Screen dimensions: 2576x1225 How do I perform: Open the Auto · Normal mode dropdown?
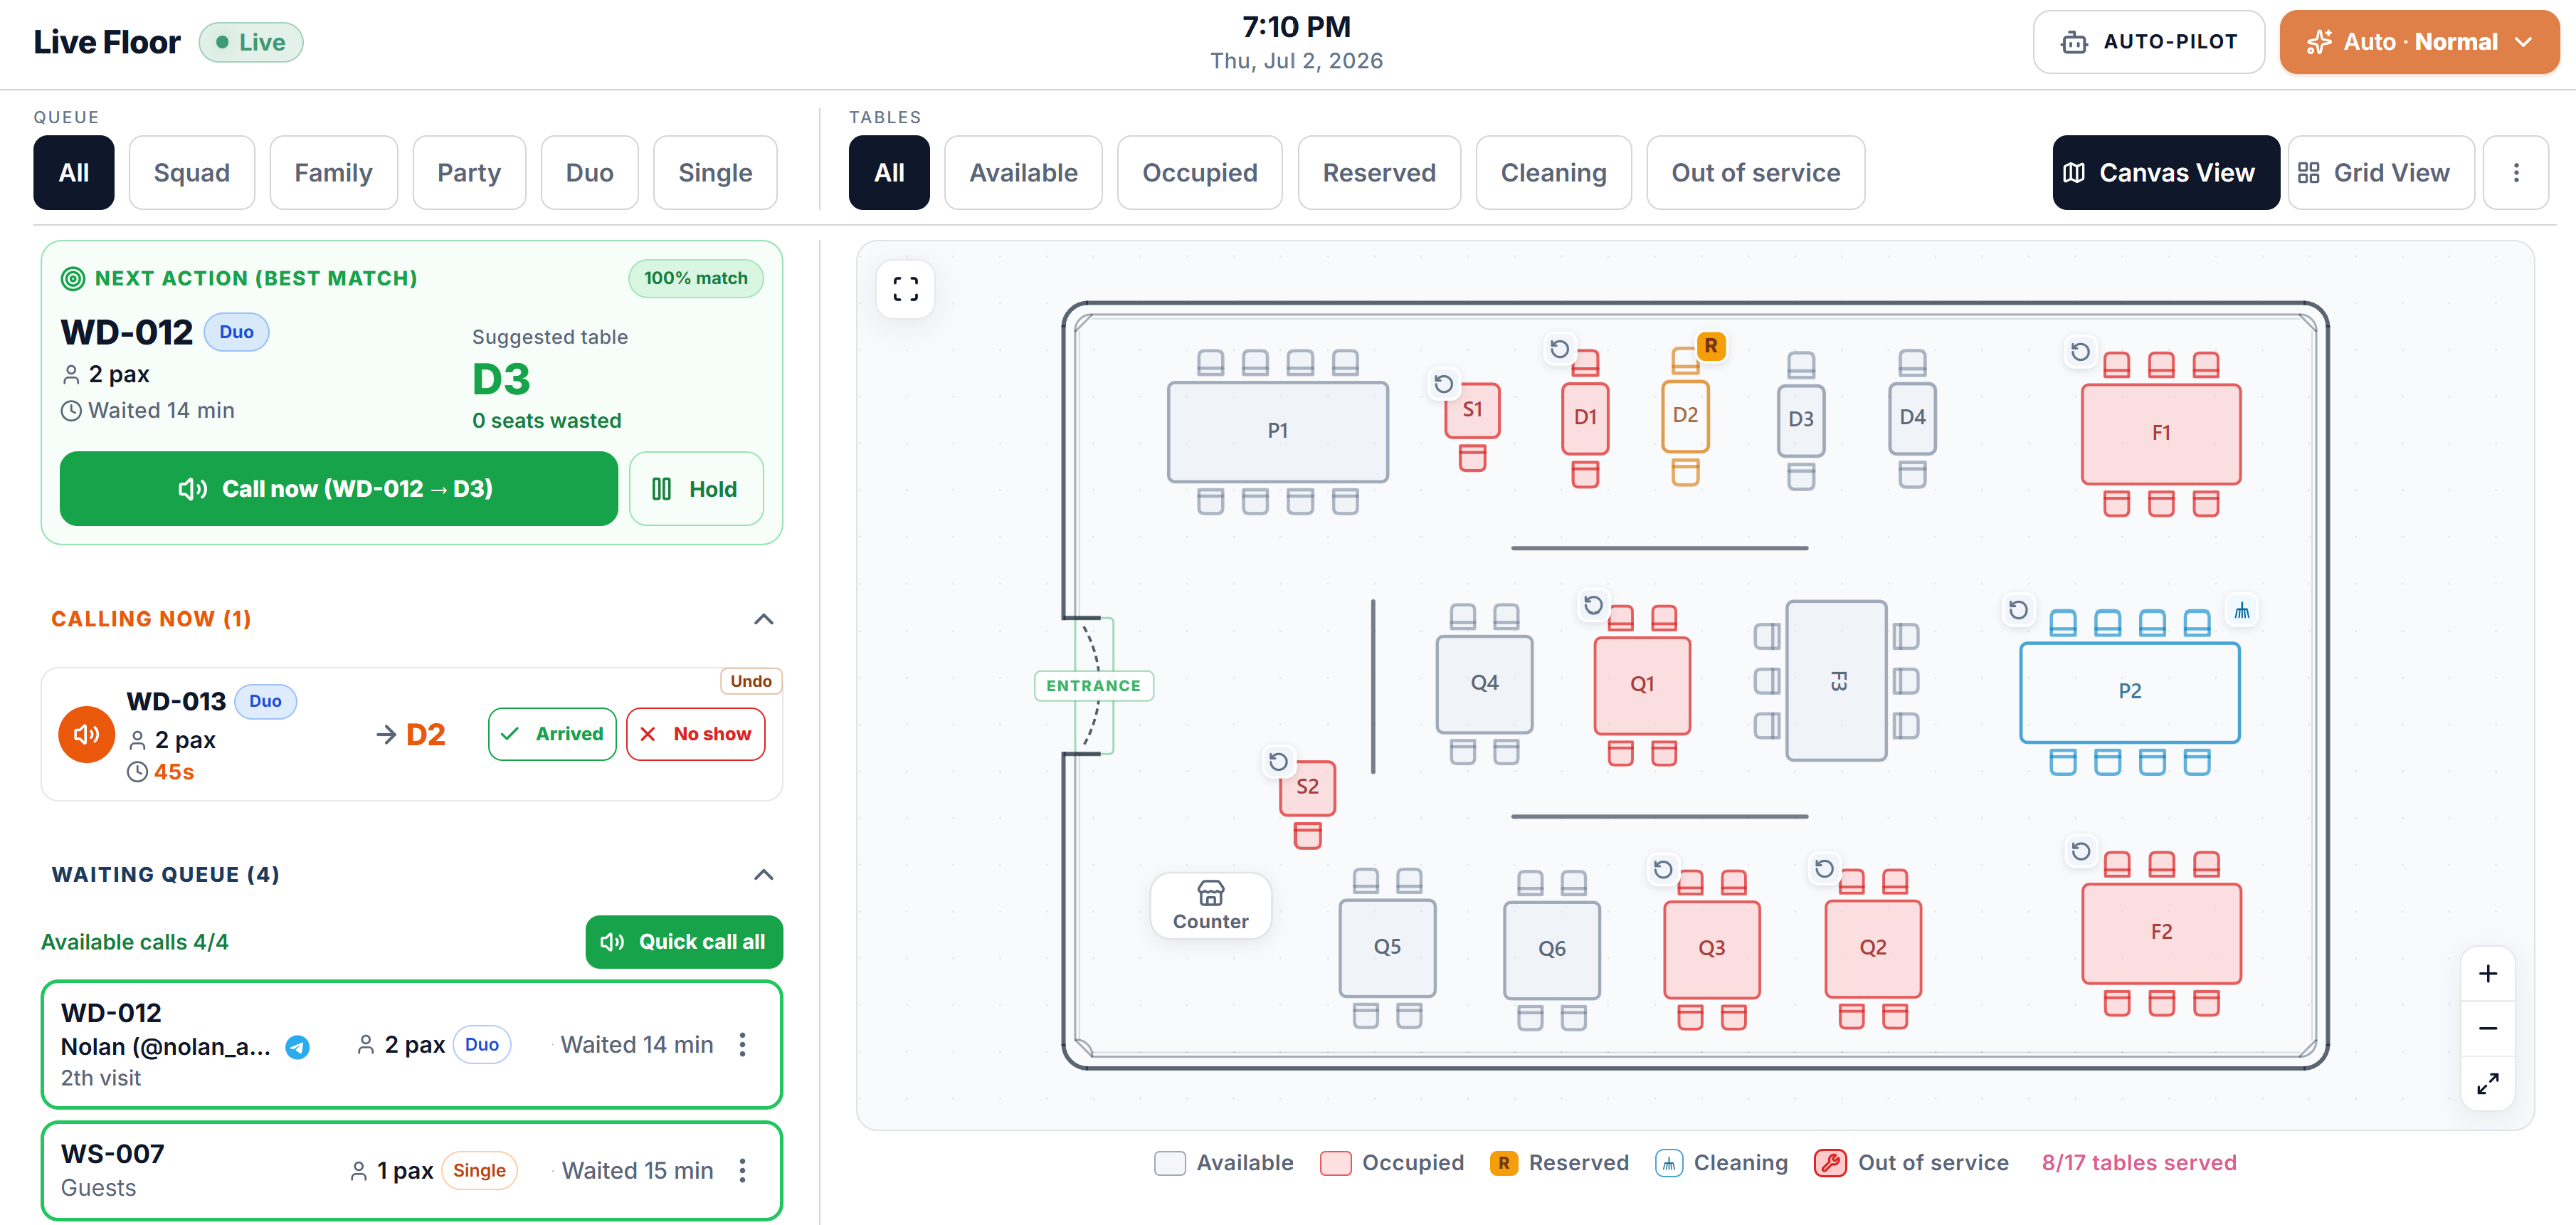pos(2419,42)
